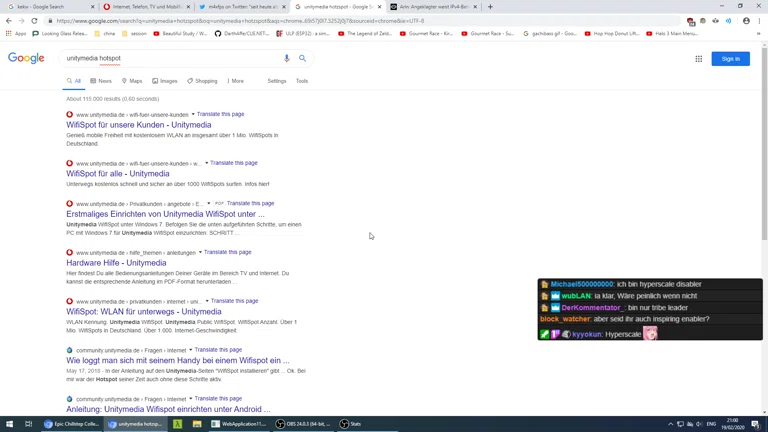The width and height of the screenshot is (768, 432).
Task: Open the Windows notification center icon
Action: (x=756, y=424)
